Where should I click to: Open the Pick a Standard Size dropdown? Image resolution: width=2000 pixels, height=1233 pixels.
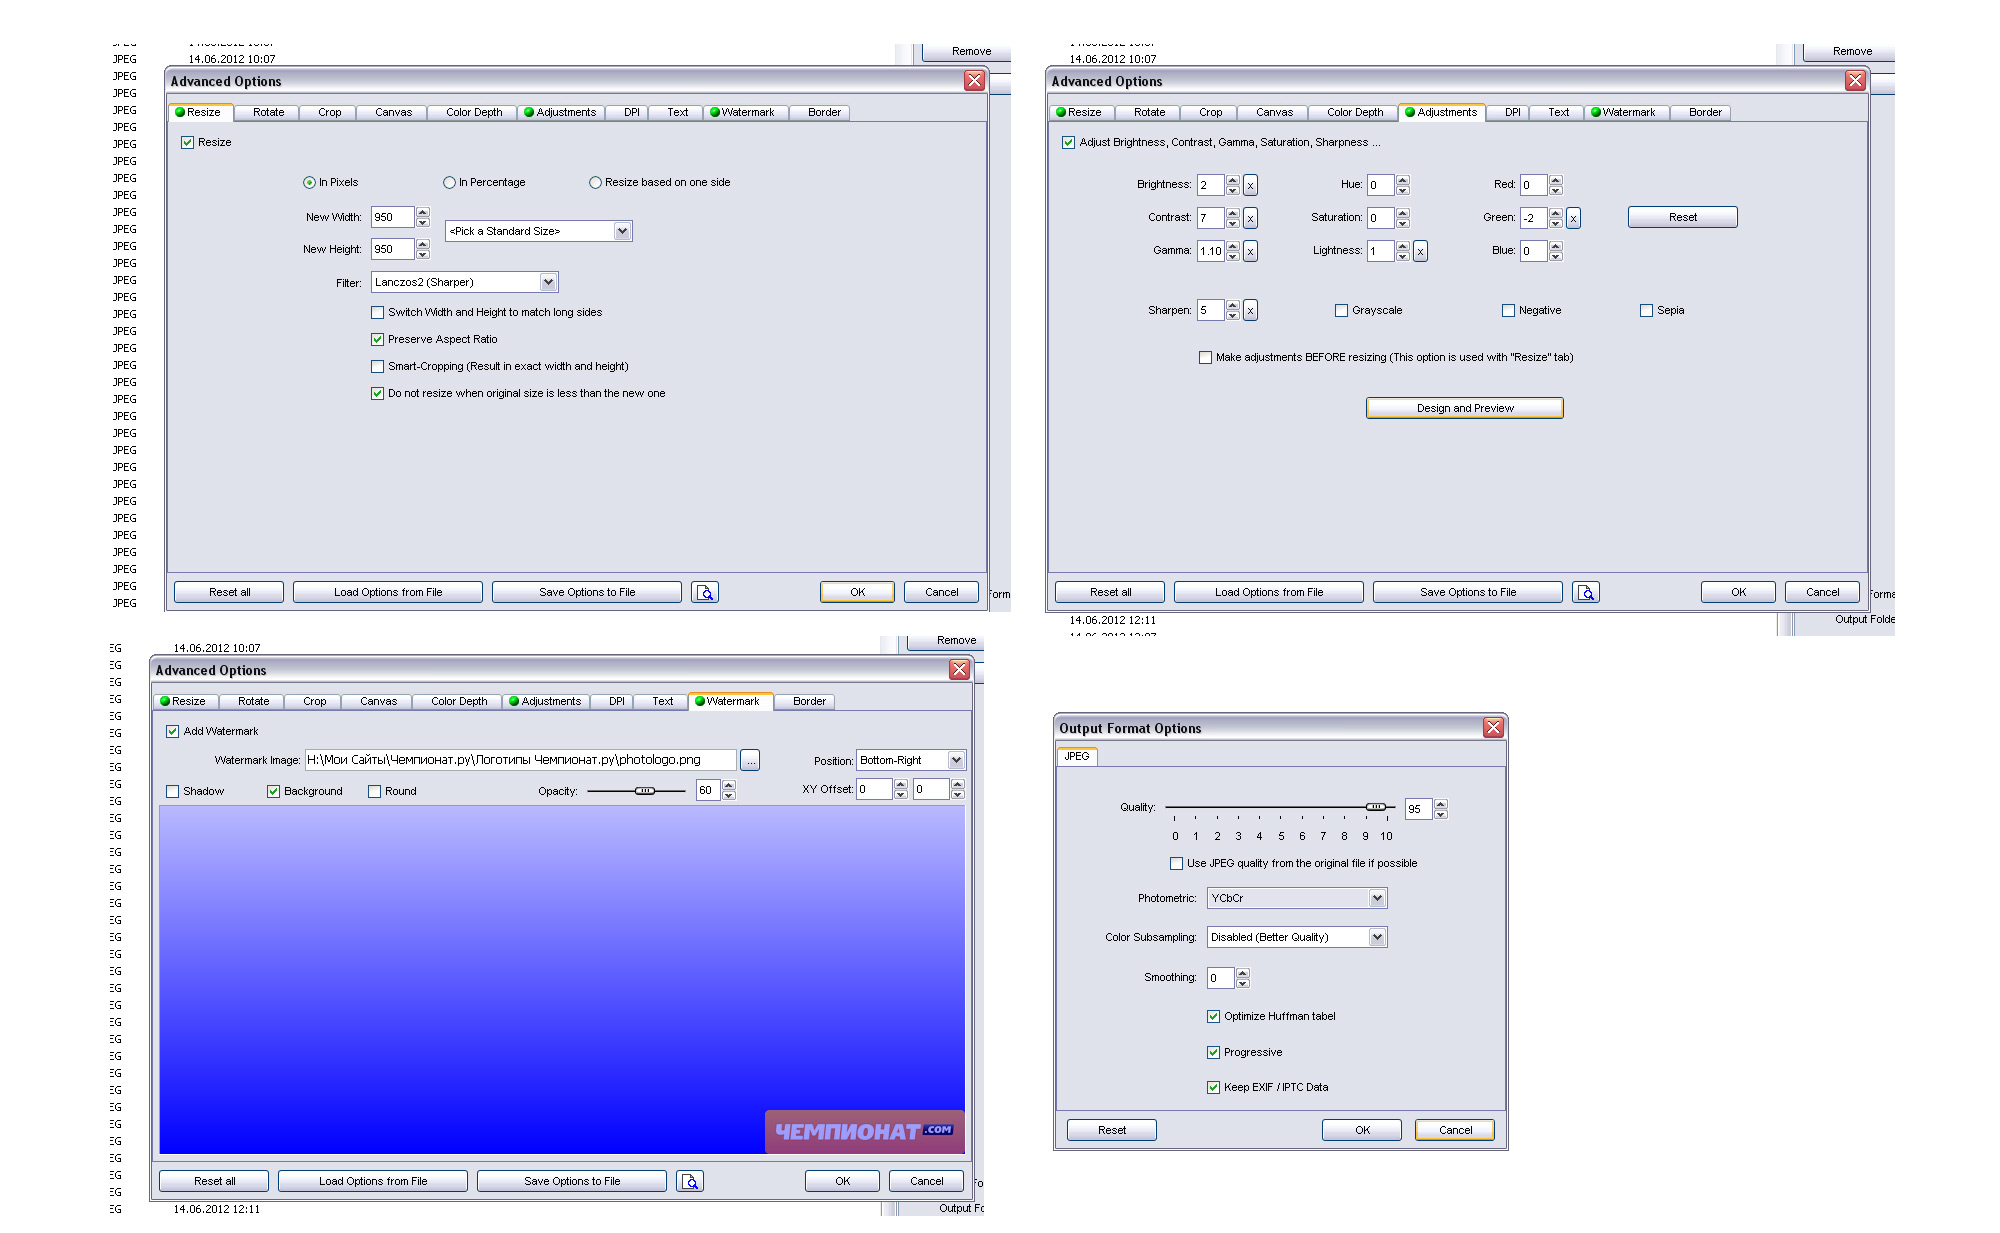click(x=622, y=231)
